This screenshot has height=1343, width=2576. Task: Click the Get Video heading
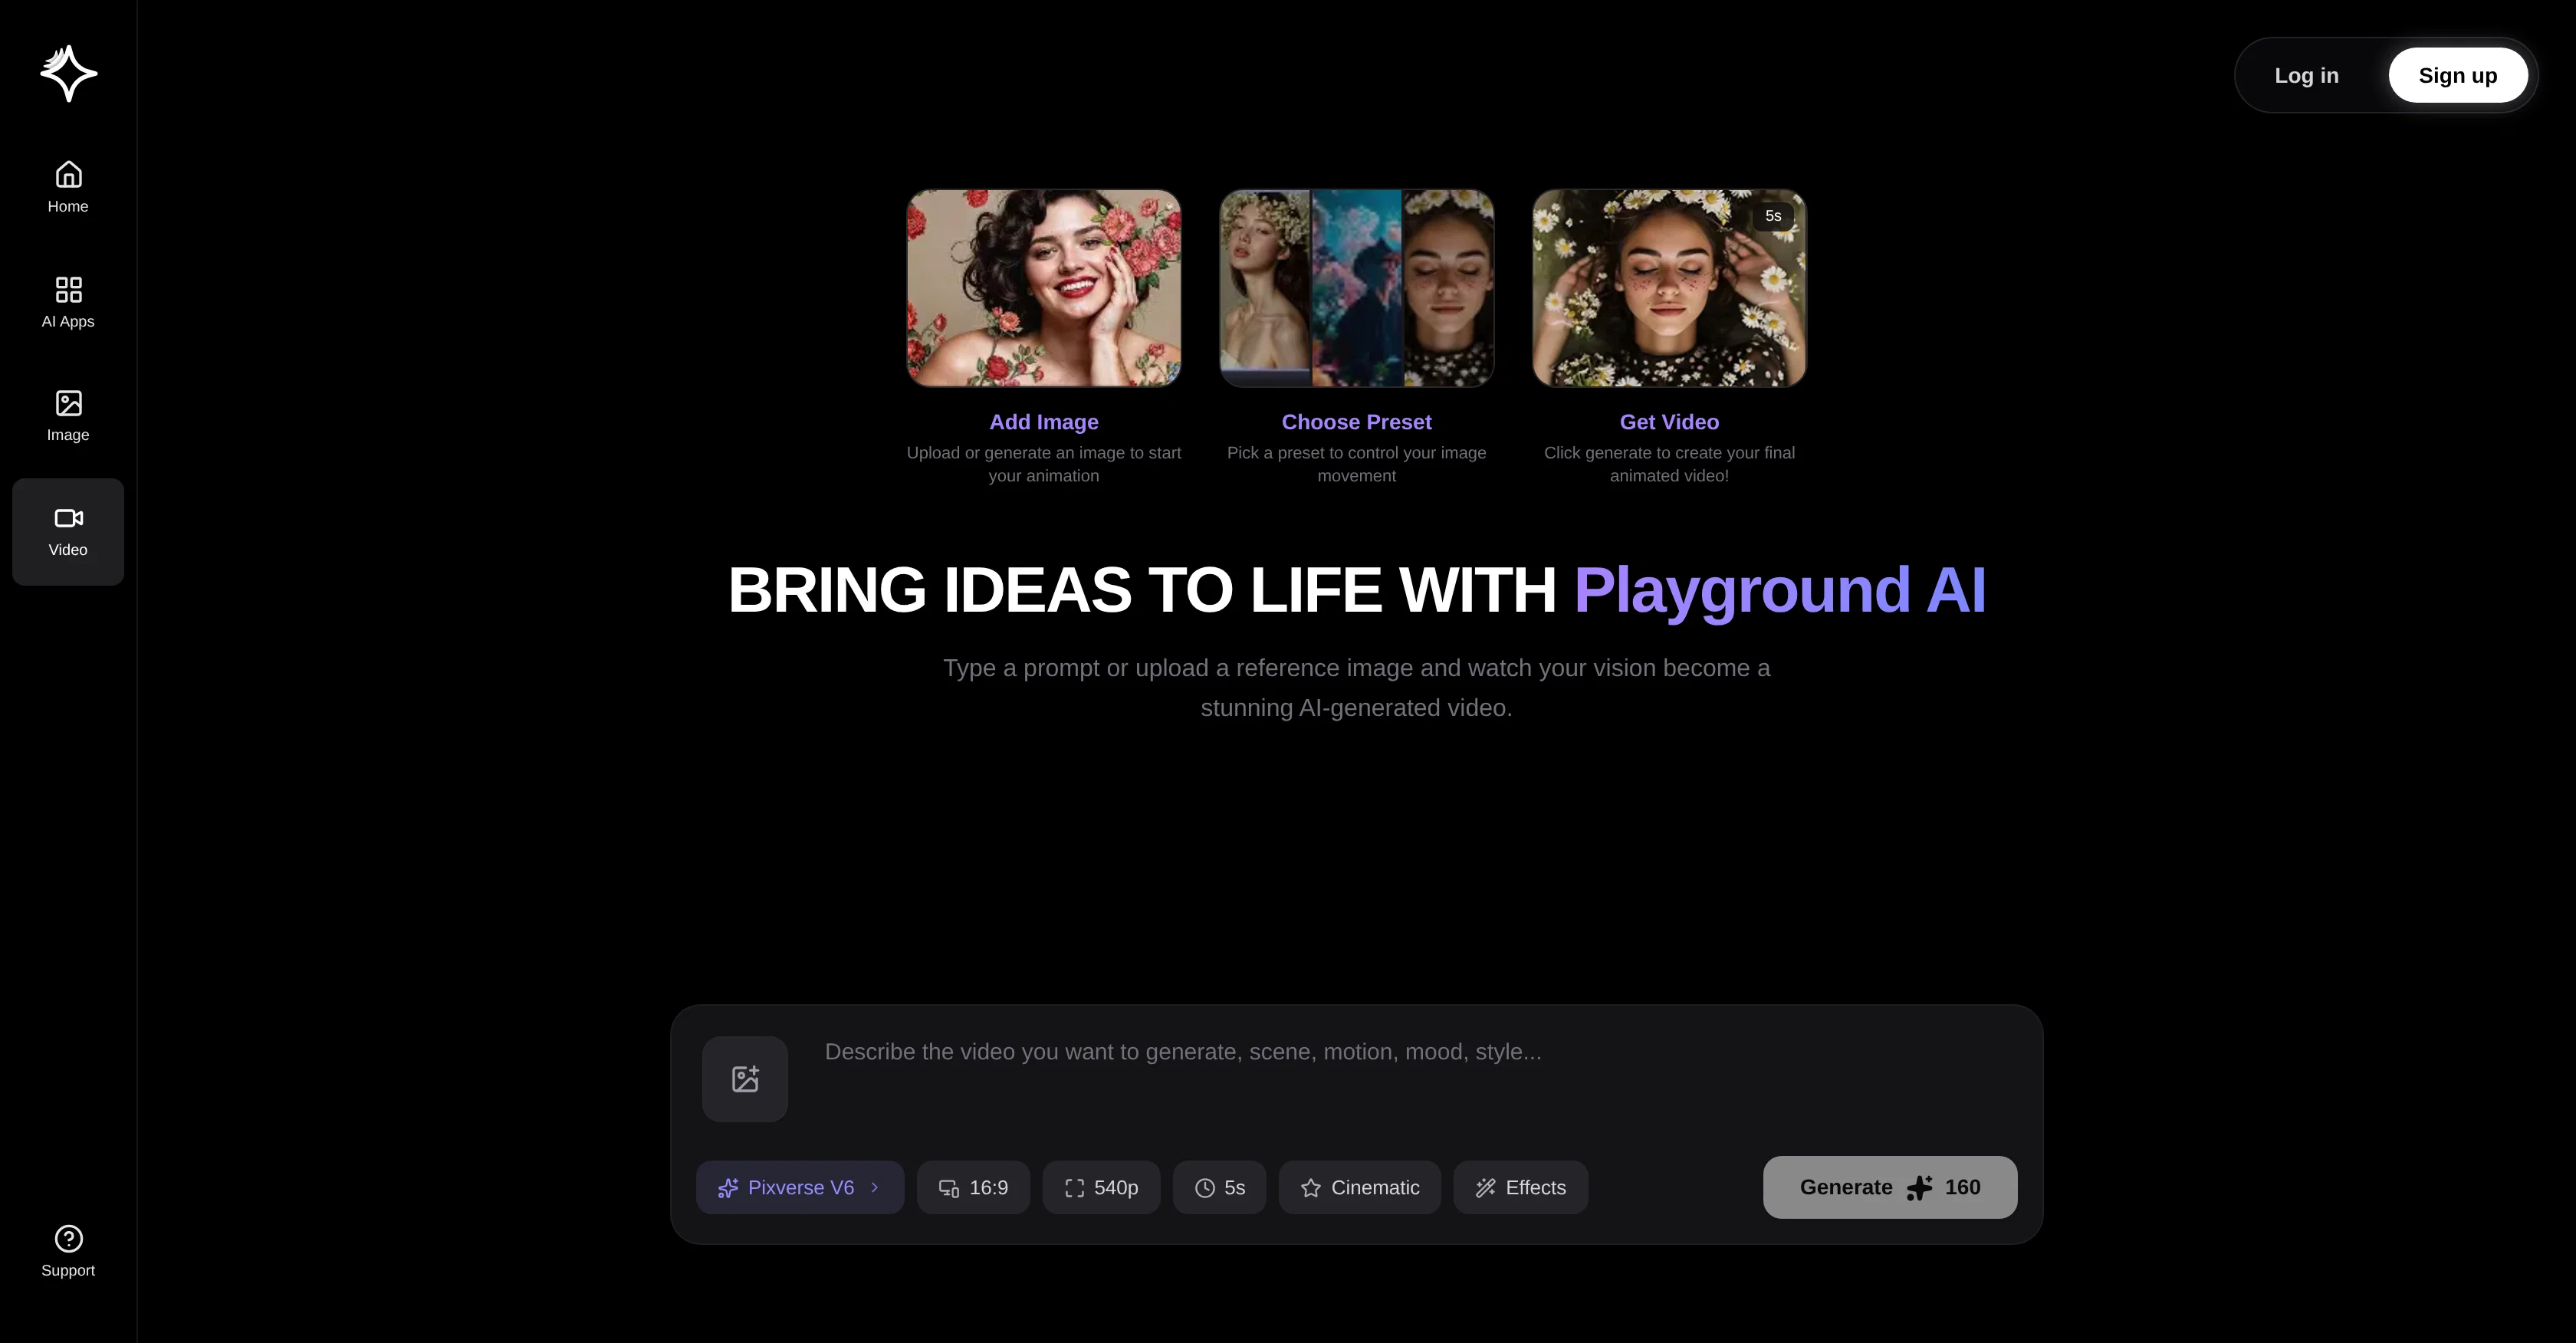pyautogui.click(x=1669, y=422)
